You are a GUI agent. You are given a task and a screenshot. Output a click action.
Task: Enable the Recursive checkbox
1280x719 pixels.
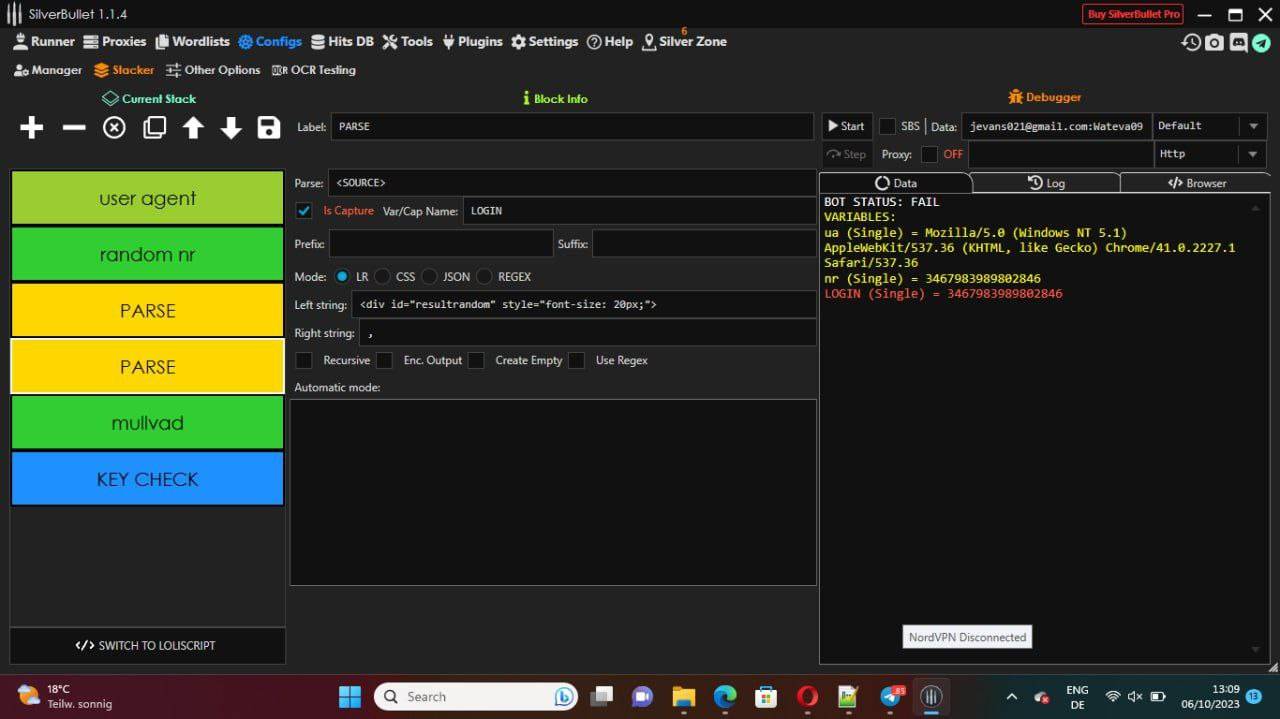coord(305,360)
